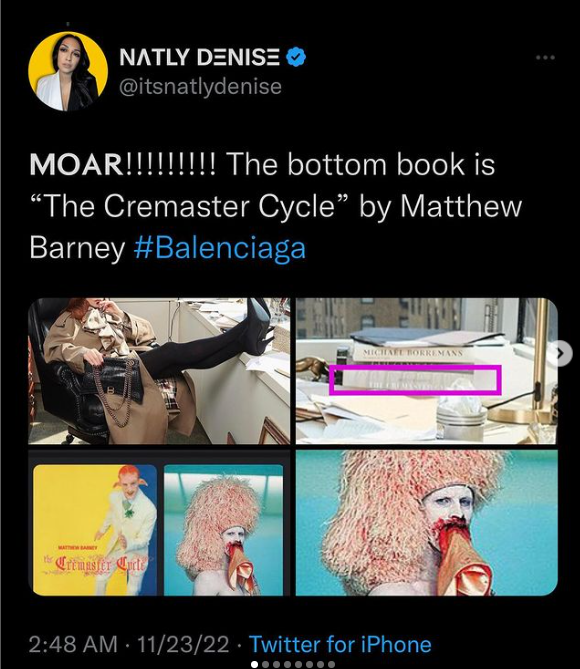580x669 pixels.
Task: Click the NATLY DENISE display name
Action: [199, 57]
